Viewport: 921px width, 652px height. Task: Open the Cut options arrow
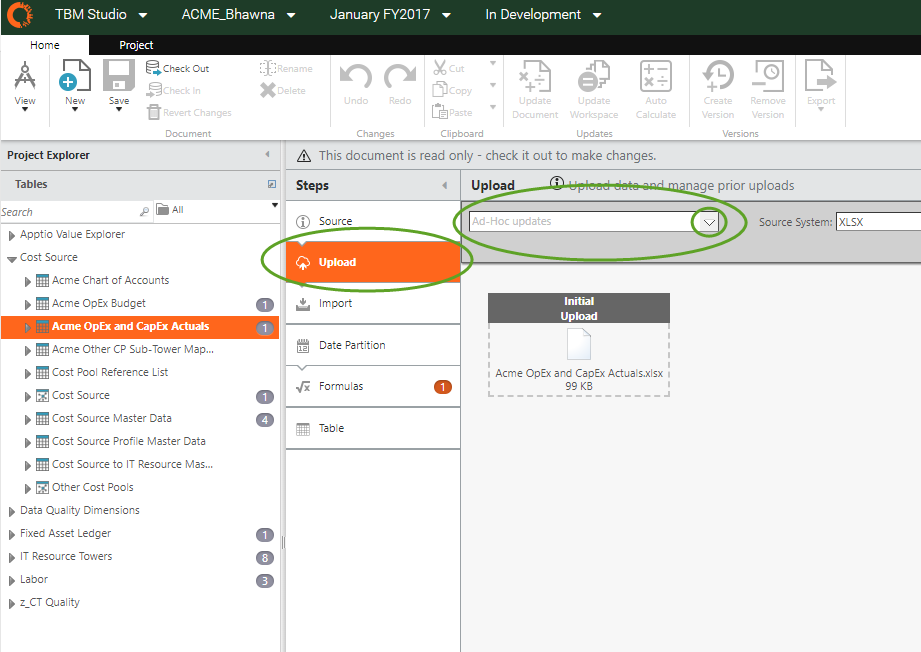point(493,63)
